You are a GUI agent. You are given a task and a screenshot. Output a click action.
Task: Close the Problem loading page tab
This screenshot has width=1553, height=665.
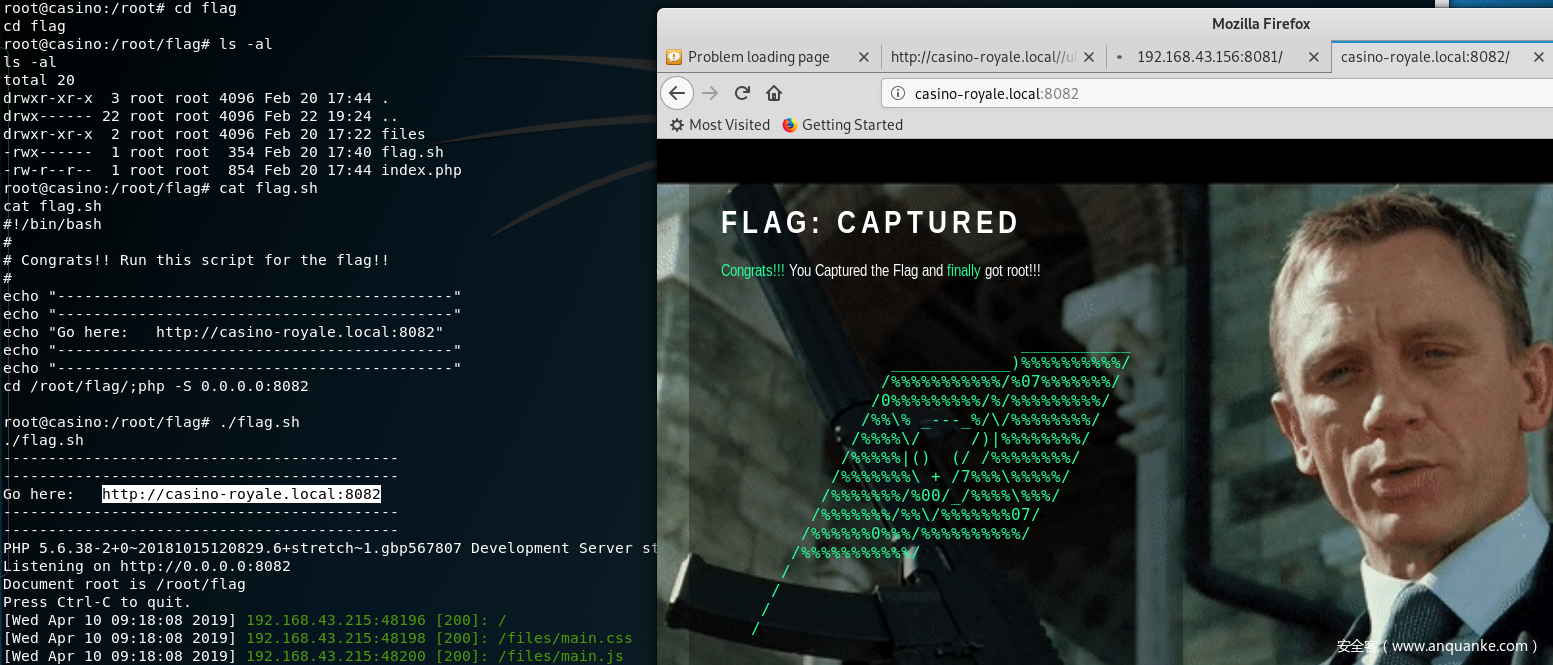(864, 57)
